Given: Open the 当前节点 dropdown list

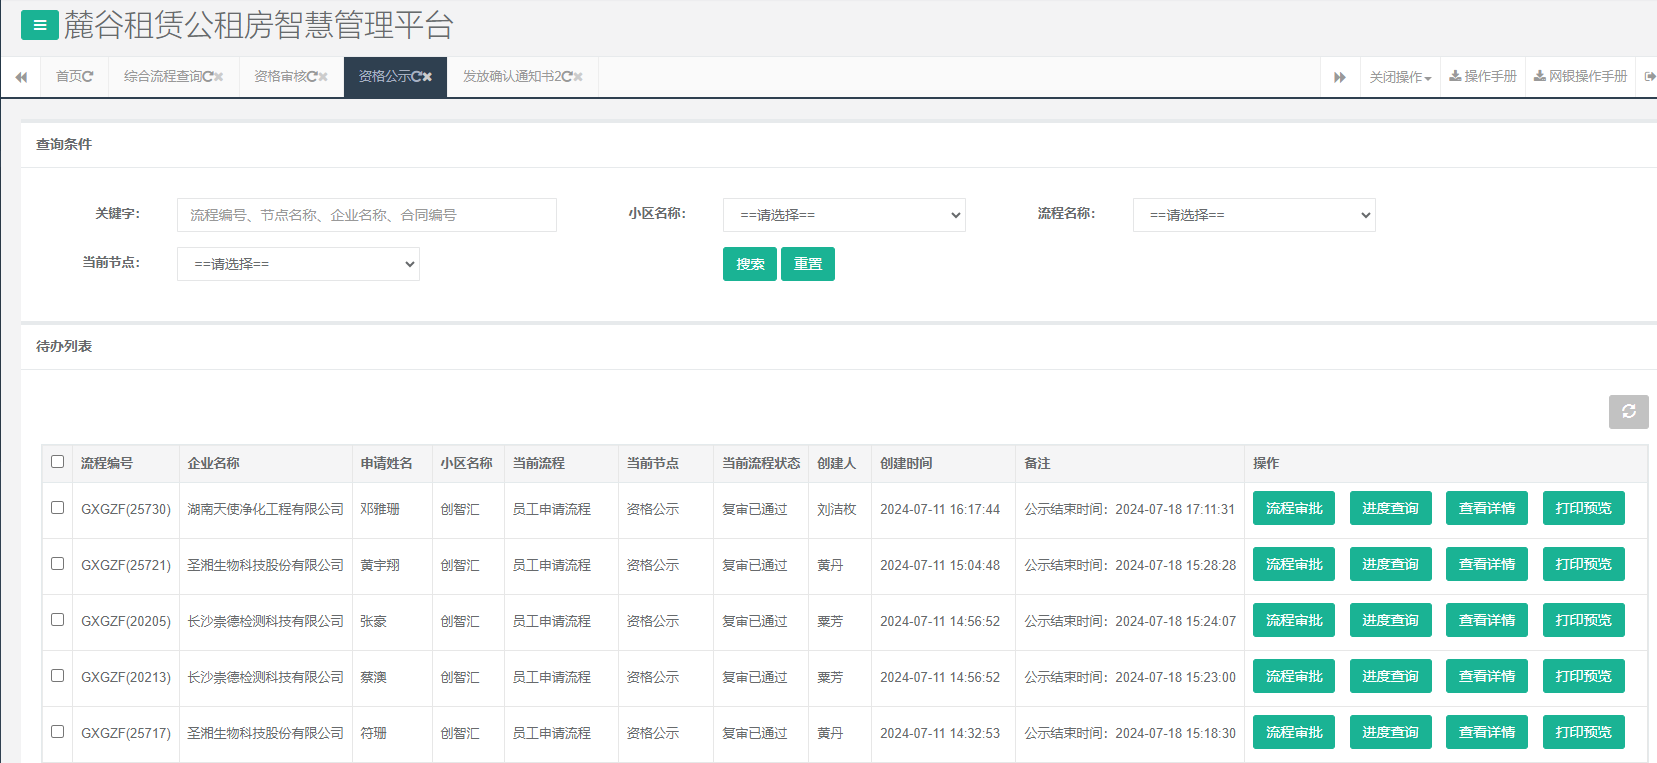Looking at the screenshot, I should [298, 264].
